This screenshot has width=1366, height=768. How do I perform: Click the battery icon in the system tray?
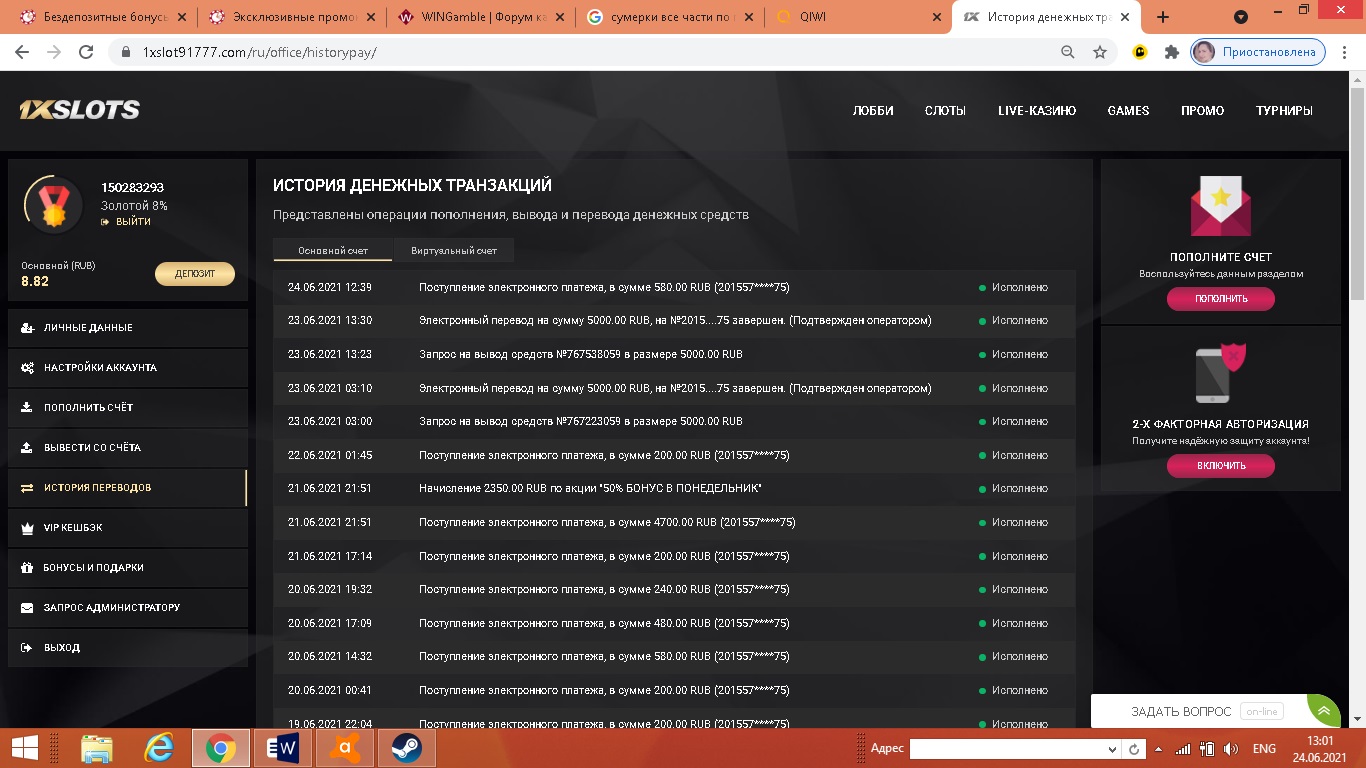click(1207, 749)
